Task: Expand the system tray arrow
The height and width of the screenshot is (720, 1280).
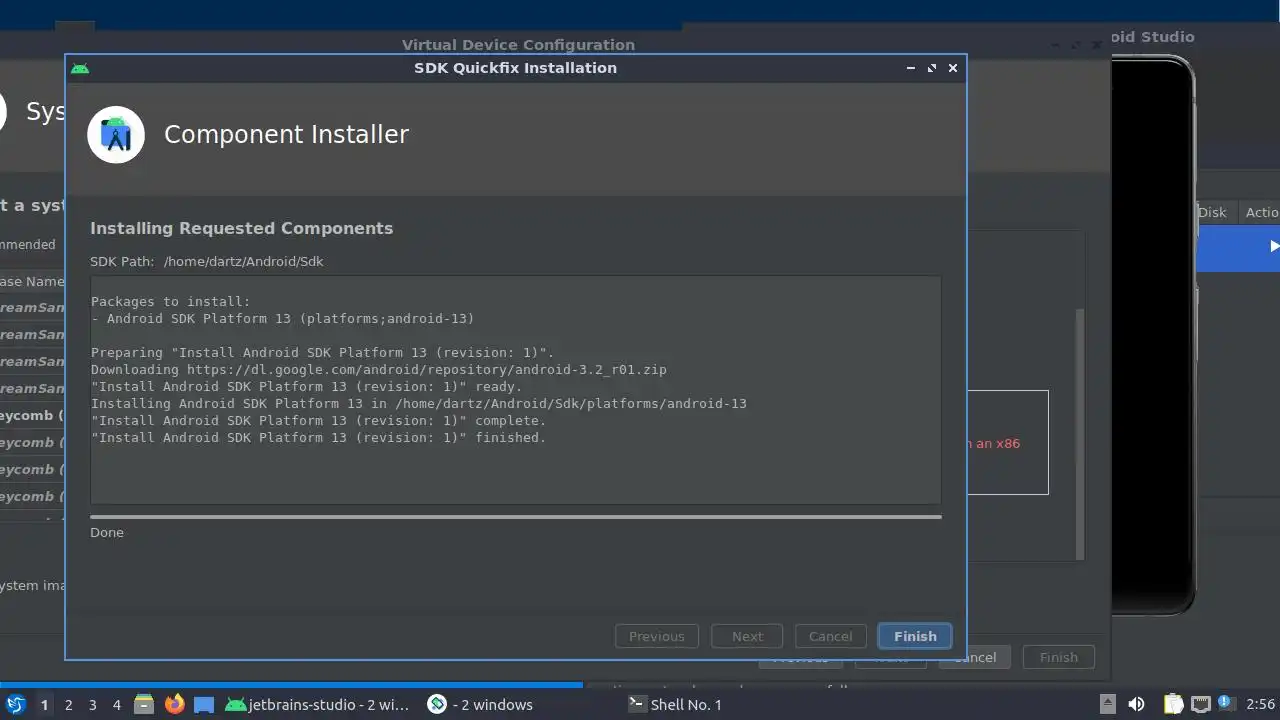Action: tap(1107, 704)
